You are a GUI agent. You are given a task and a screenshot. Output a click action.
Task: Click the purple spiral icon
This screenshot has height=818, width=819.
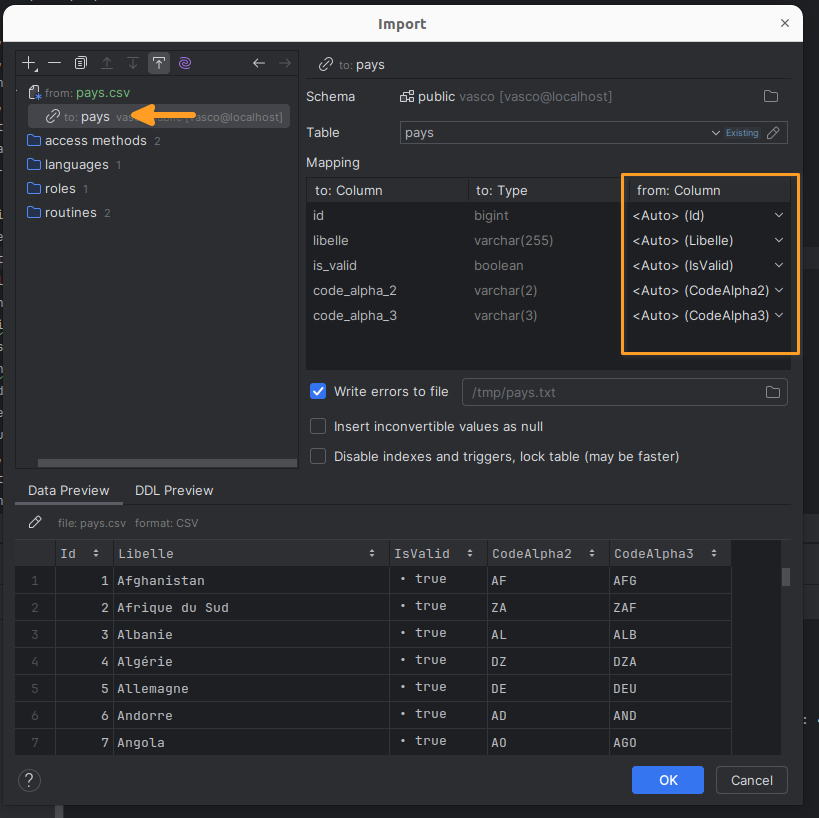[x=185, y=63]
